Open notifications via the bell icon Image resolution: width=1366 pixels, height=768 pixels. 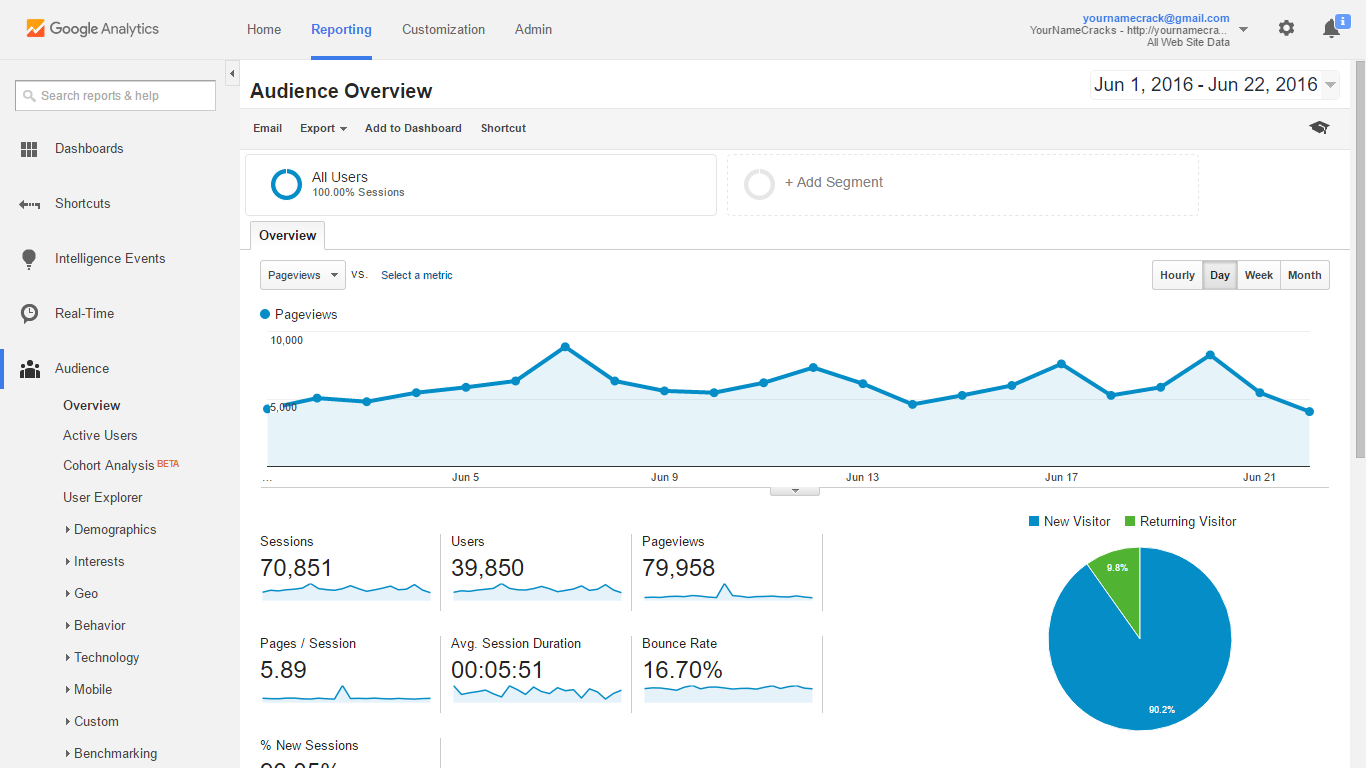1331,28
